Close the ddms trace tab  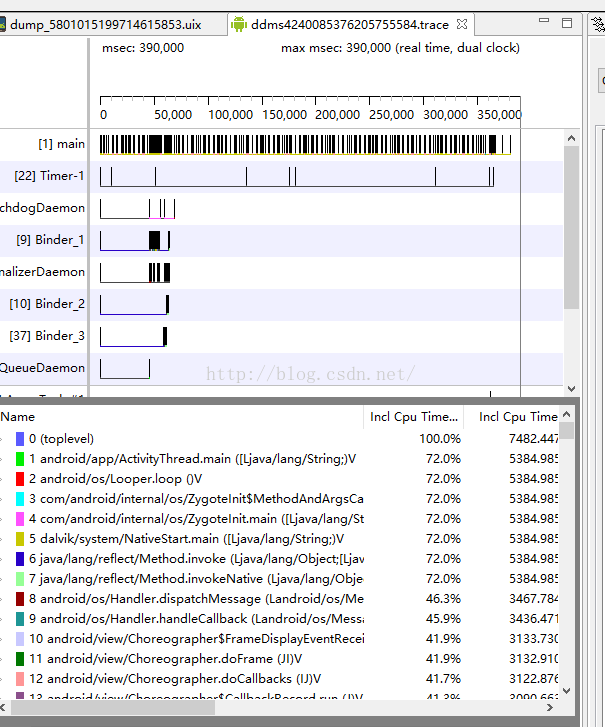tap(462, 24)
